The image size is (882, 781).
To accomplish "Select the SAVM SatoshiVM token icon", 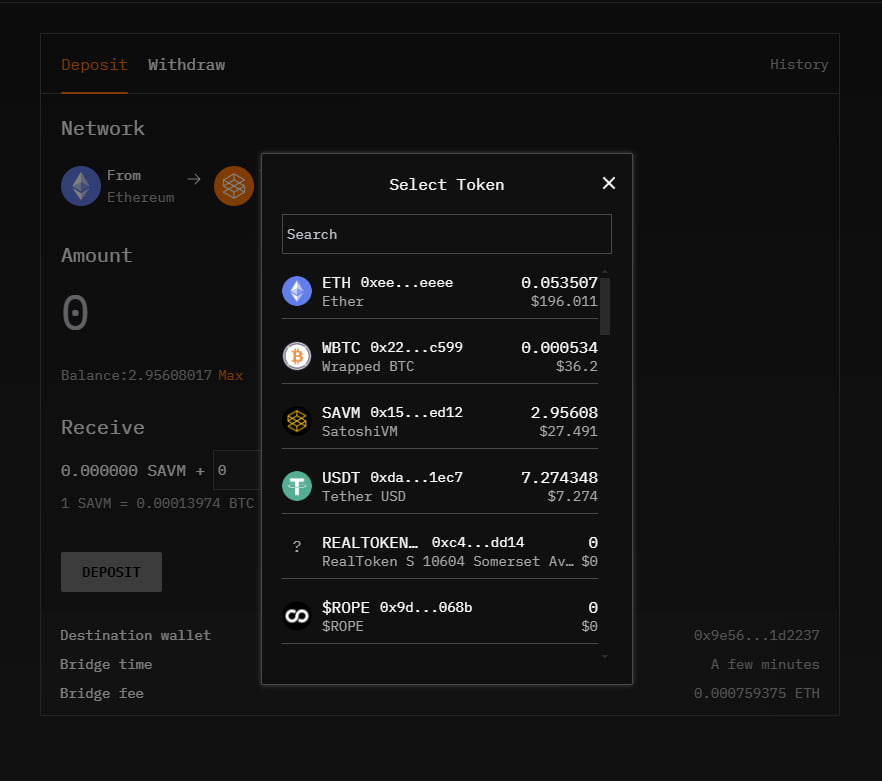I will tap(297, 421).
